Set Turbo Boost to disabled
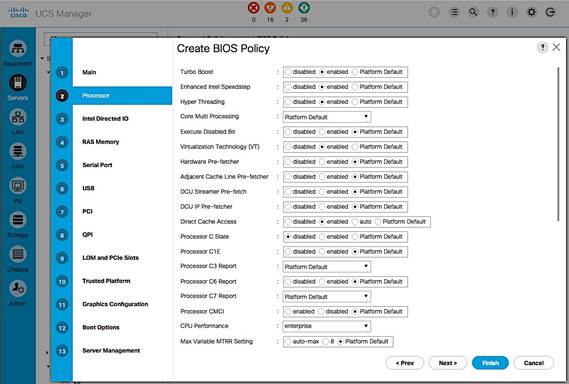569x384 pixels. tap(288, 72)
